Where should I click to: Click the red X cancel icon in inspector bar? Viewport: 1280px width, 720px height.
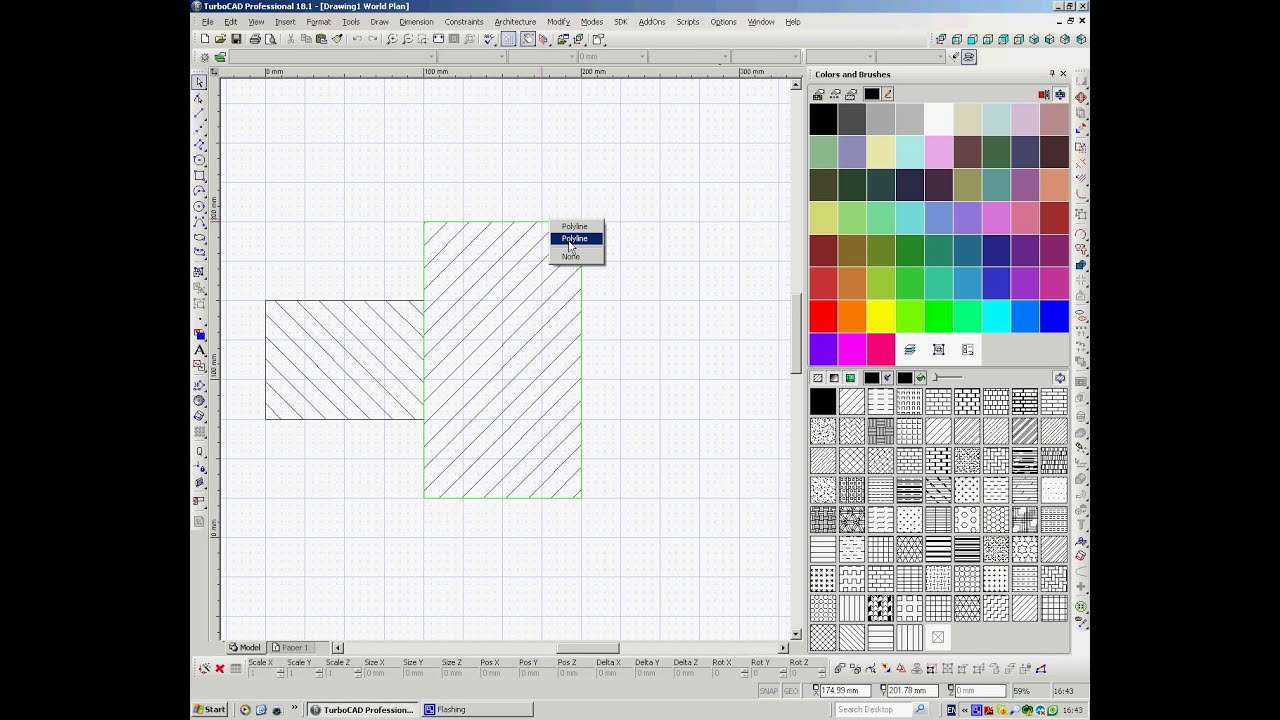[x=220, y=668]
